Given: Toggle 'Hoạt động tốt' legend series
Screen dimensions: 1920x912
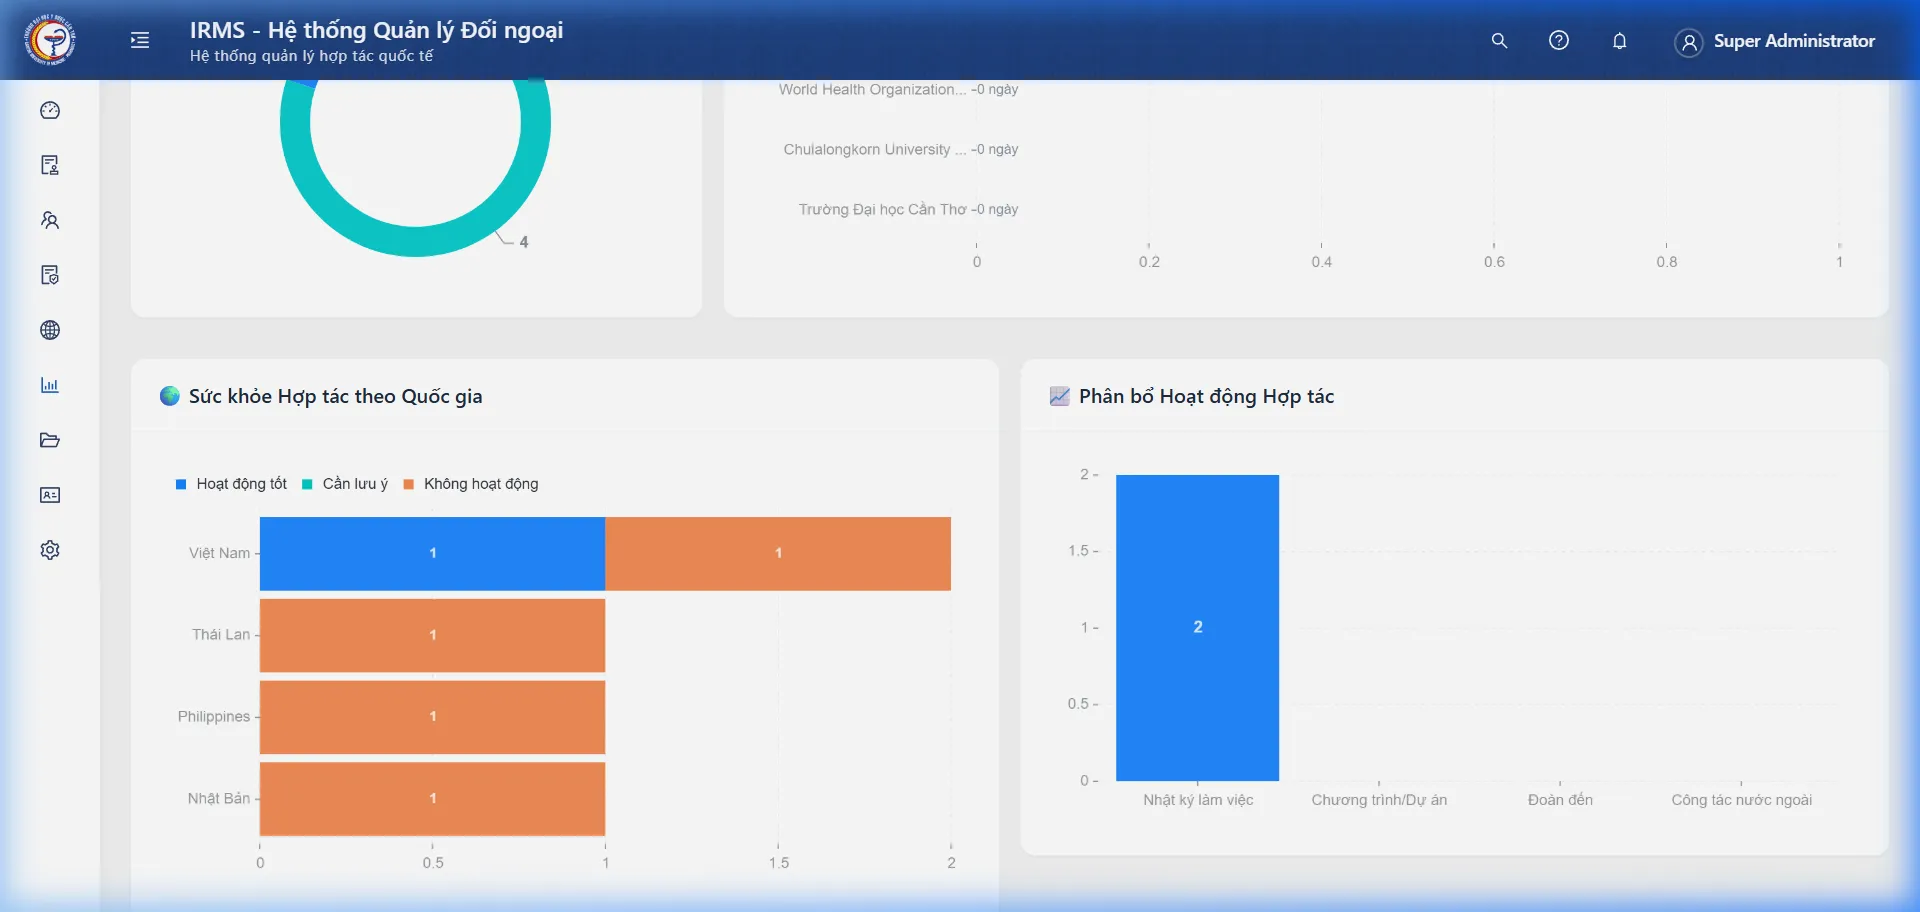Looking at the screenshot, I should (232, 484).
